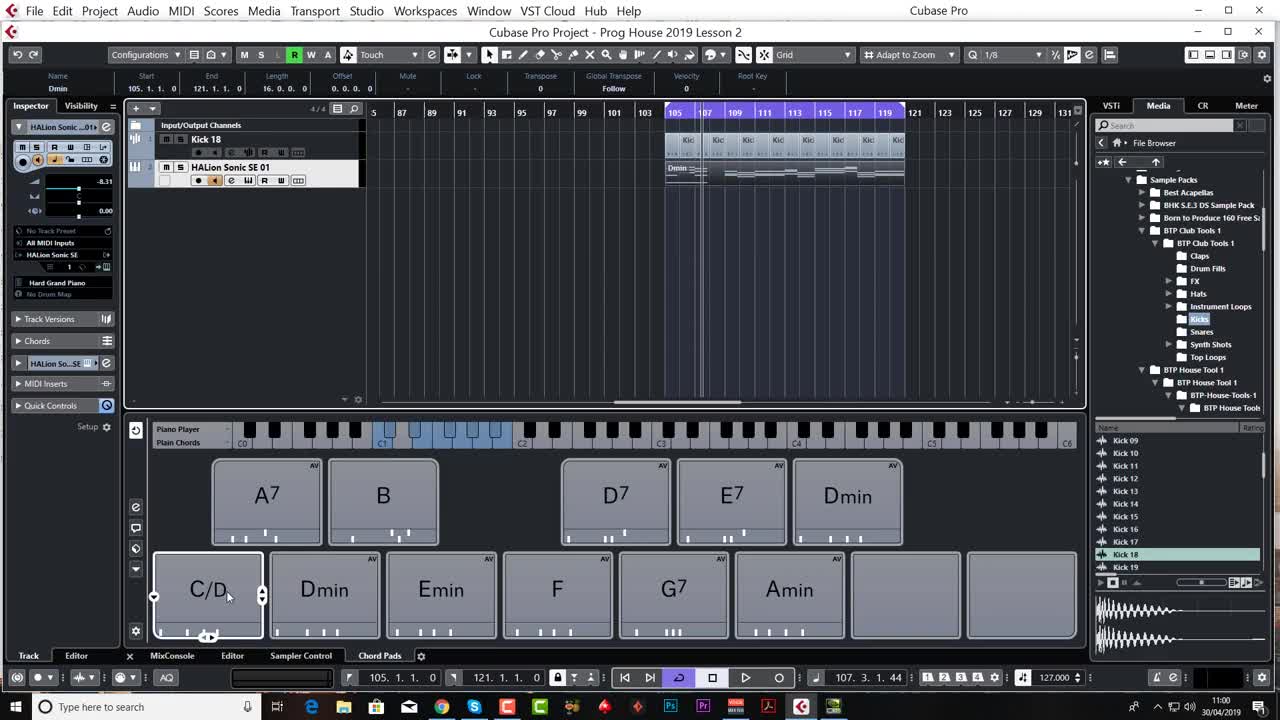
Task: Click the Stop button in transport
Action: point(712,678)
